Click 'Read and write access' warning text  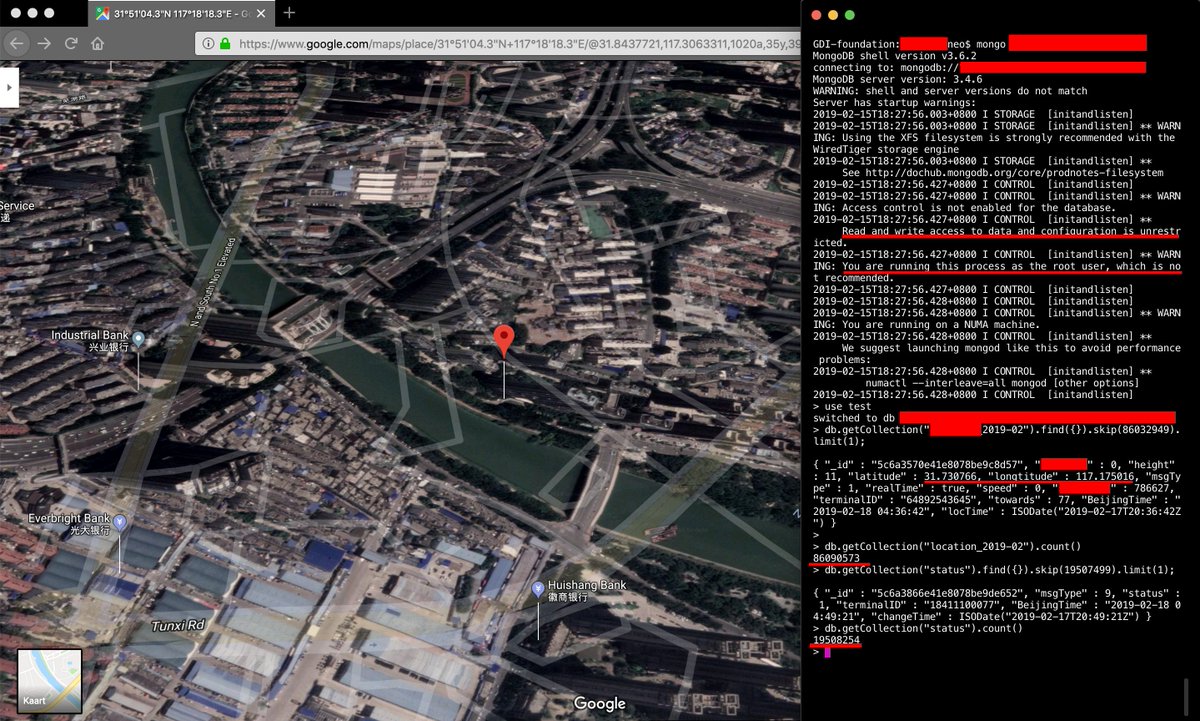coord(1010,231)
